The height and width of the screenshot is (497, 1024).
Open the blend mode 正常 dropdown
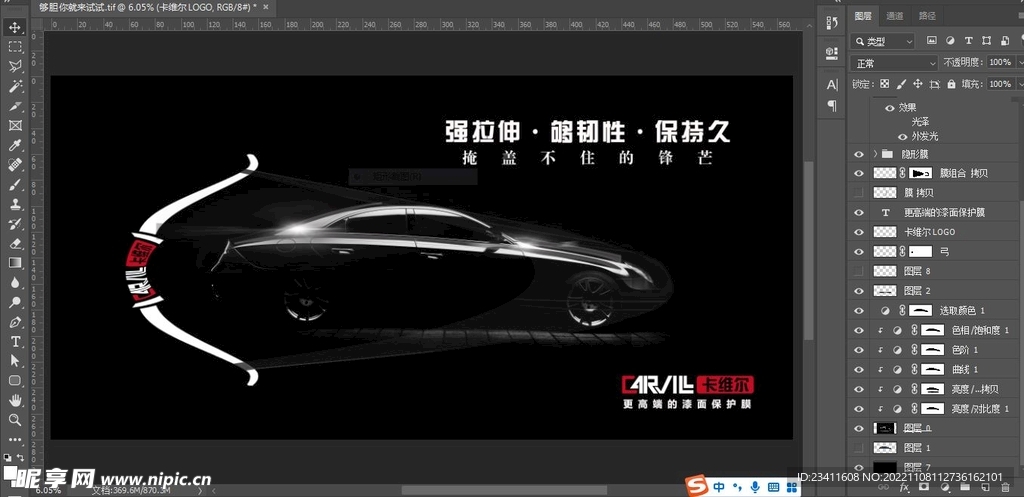[x=894, y=63]
